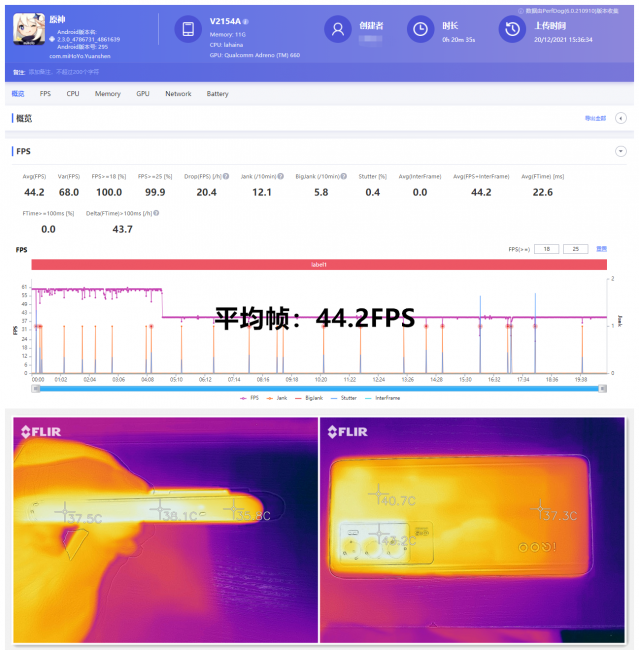Switch to the overview (概览) tab
Viewport: 639px width, 650px height.
[x=18, y=94]
